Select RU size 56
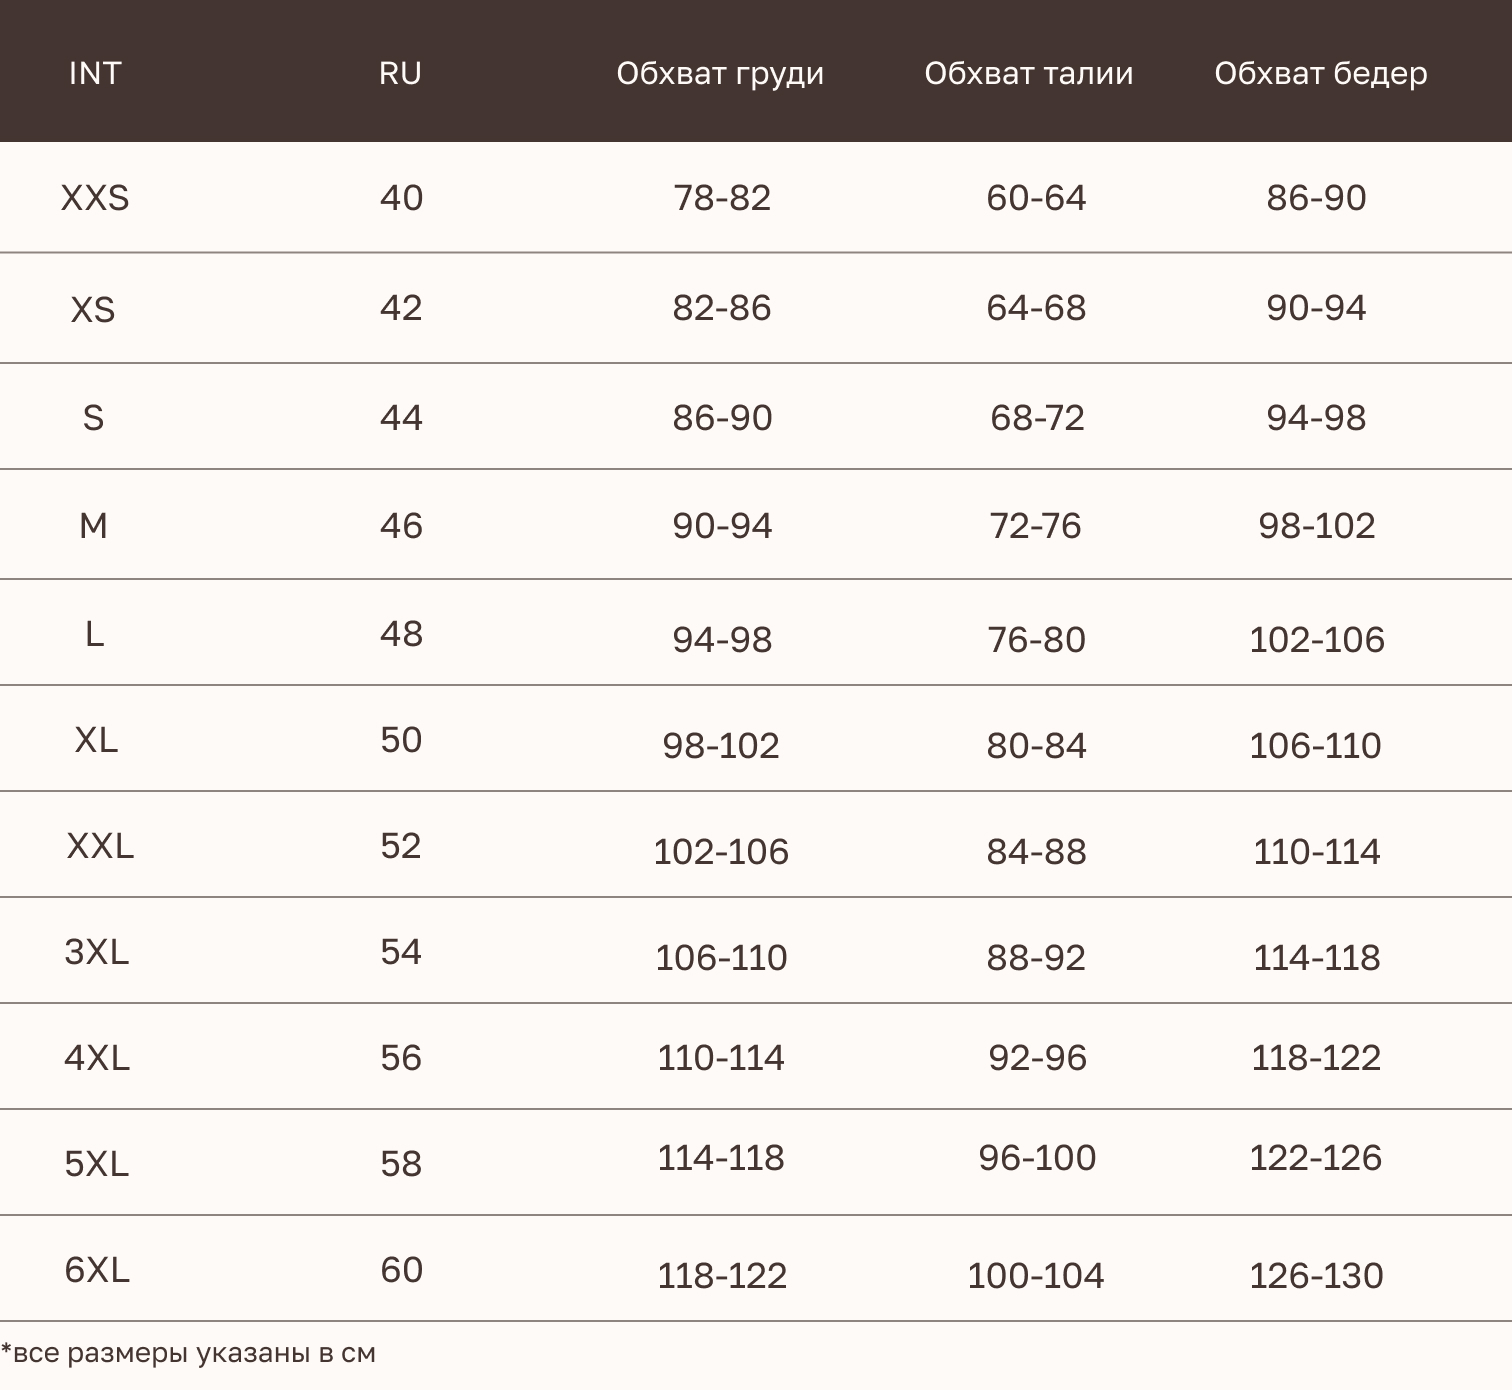This screenshot has width=1512, height=1390. 401,1057
